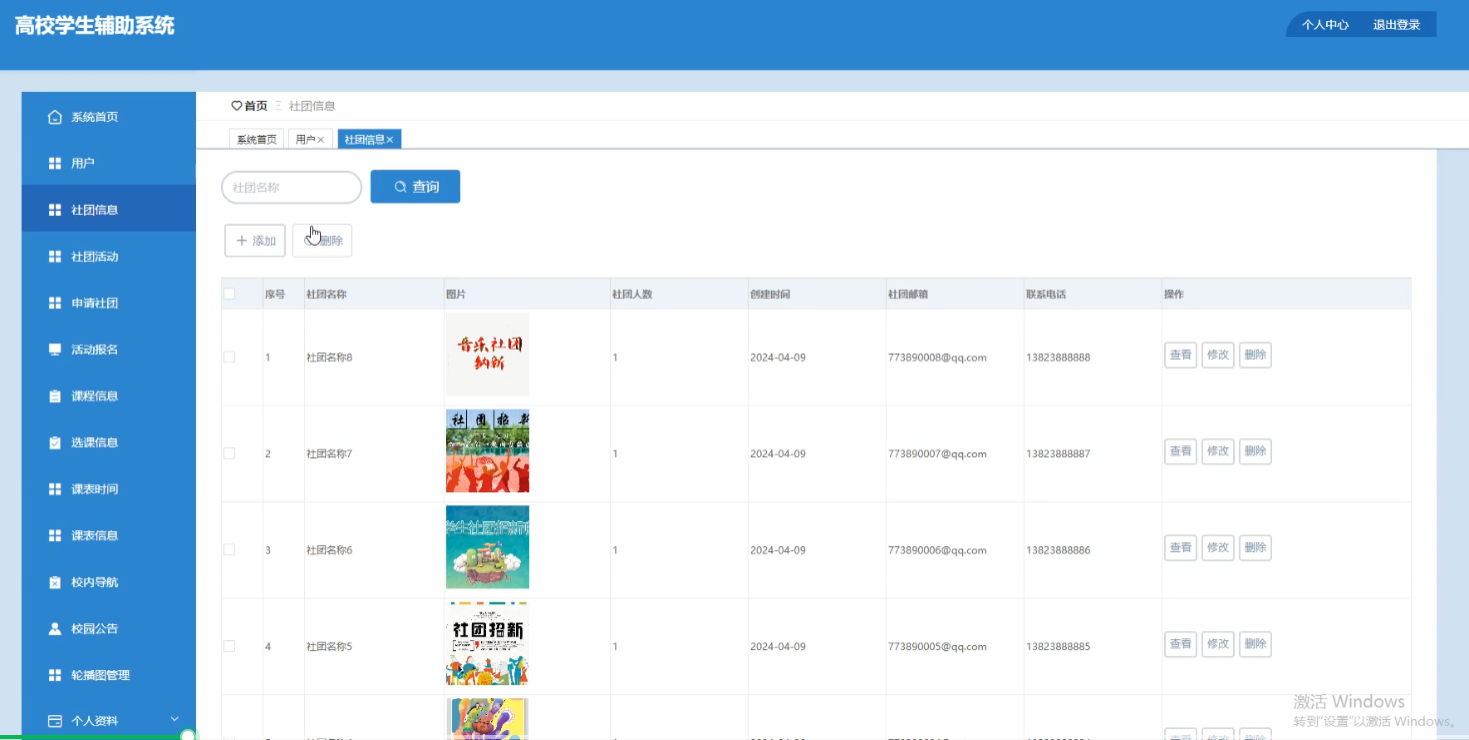
Task: Open the 社团名称6 club image thumbnail
Action: (x=487, y=547)
